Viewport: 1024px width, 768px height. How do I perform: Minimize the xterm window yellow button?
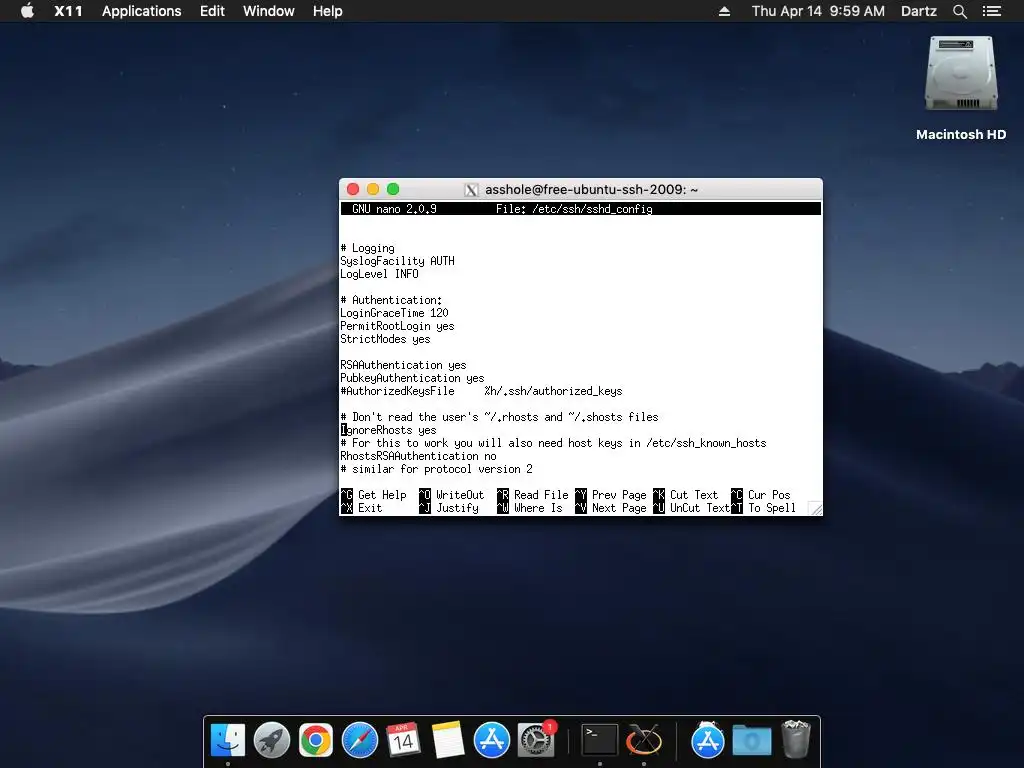pos(373,189)
